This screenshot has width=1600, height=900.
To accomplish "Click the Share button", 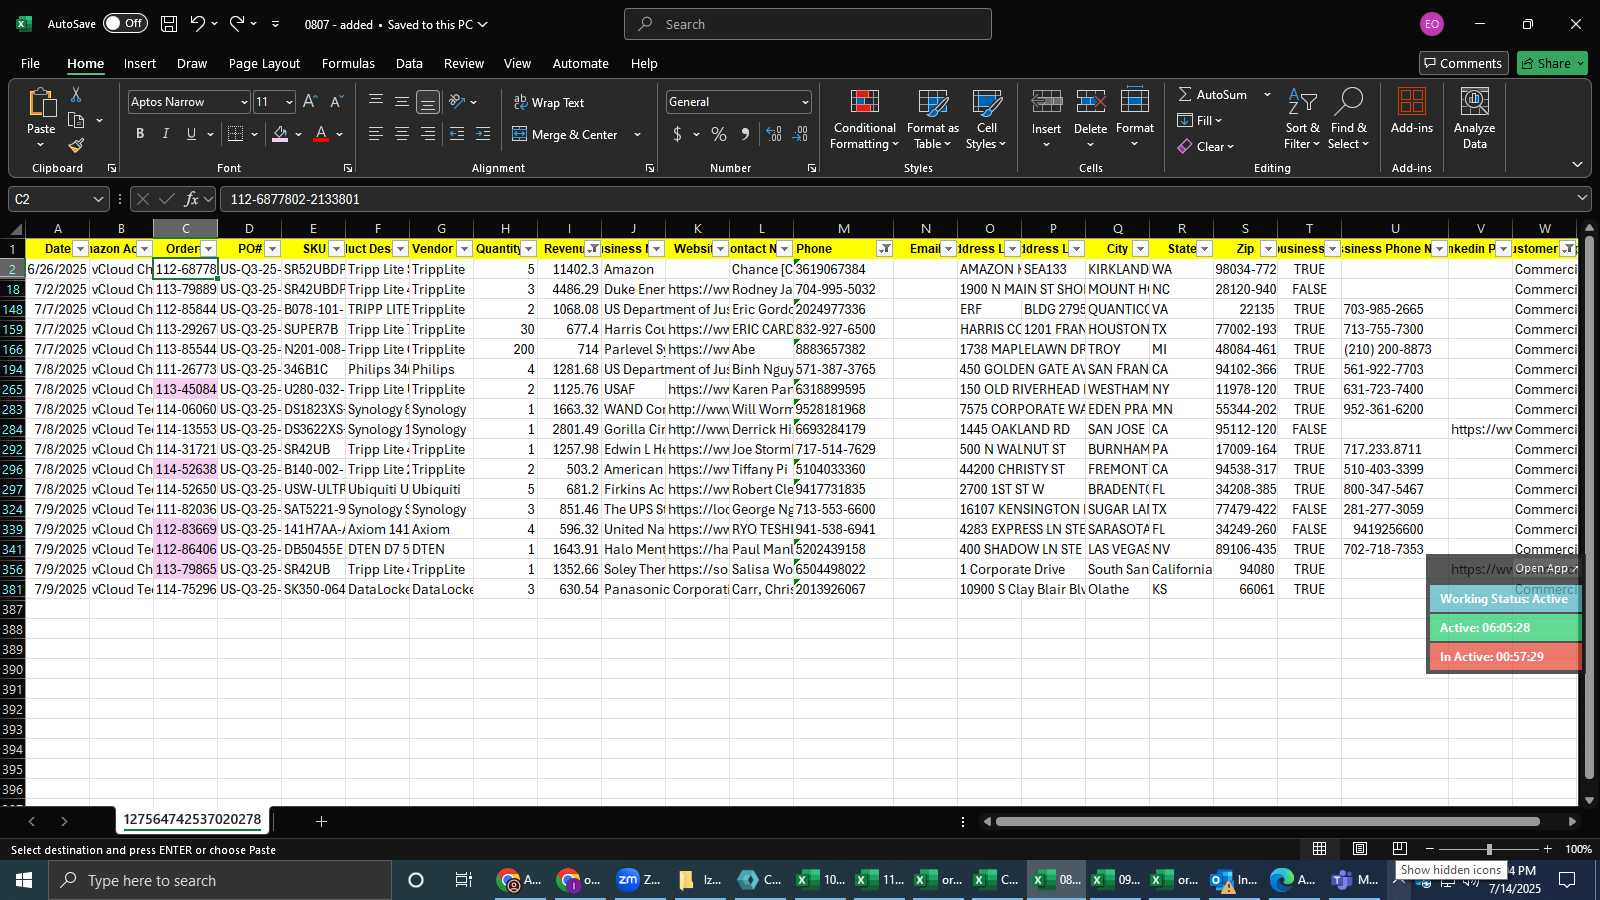I will pyautogui.click(x=1552, y=63).
